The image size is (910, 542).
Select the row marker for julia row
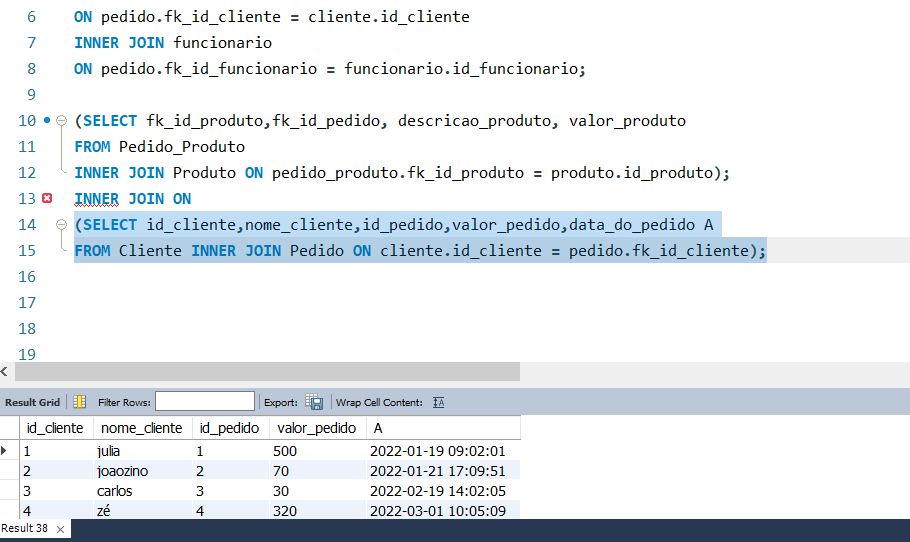click(5, 450)
